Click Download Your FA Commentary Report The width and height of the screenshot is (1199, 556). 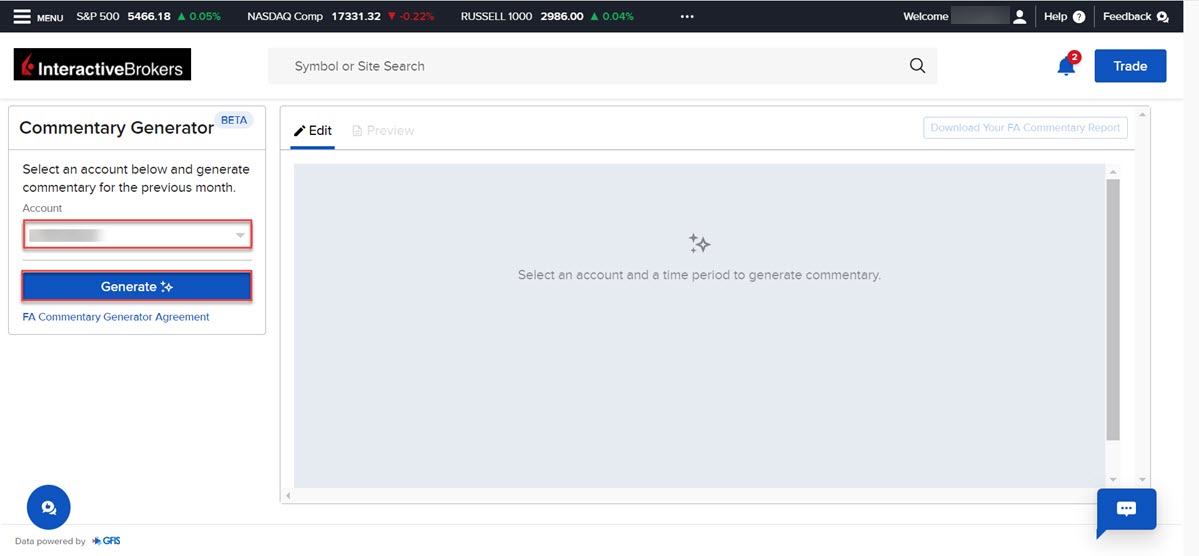[1025, 128]
